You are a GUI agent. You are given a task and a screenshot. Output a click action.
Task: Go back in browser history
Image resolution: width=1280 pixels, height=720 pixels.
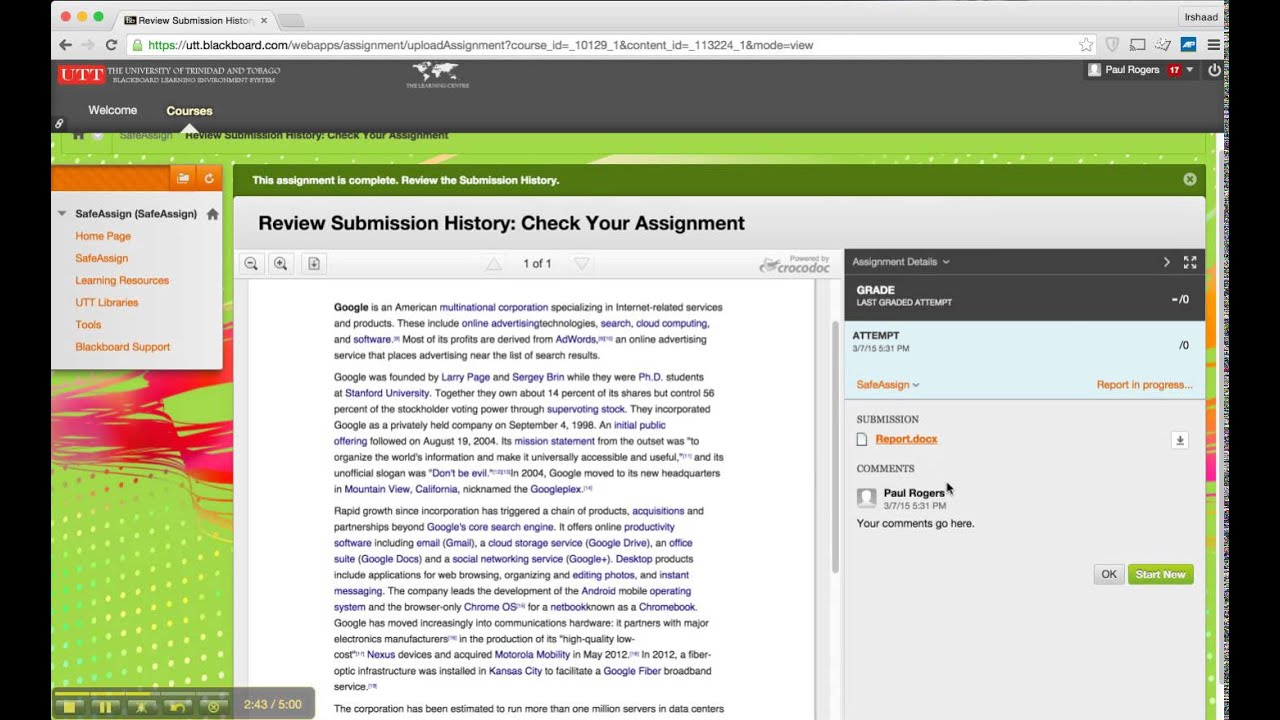coord(65,45)
